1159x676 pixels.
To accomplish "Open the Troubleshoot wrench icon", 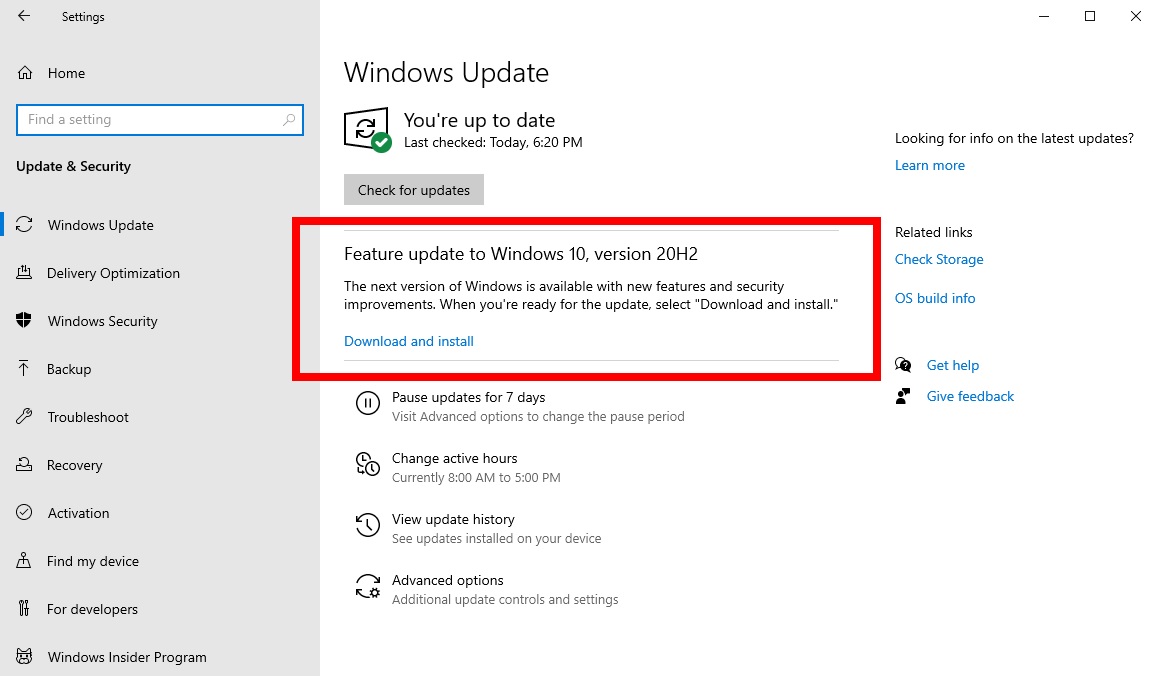I will point(24,417).
